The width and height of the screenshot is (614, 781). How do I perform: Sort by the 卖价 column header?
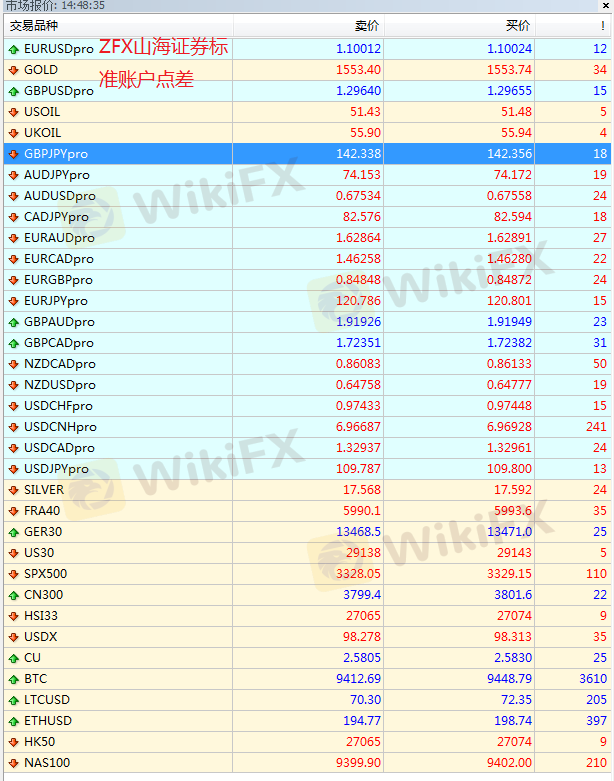366,26
